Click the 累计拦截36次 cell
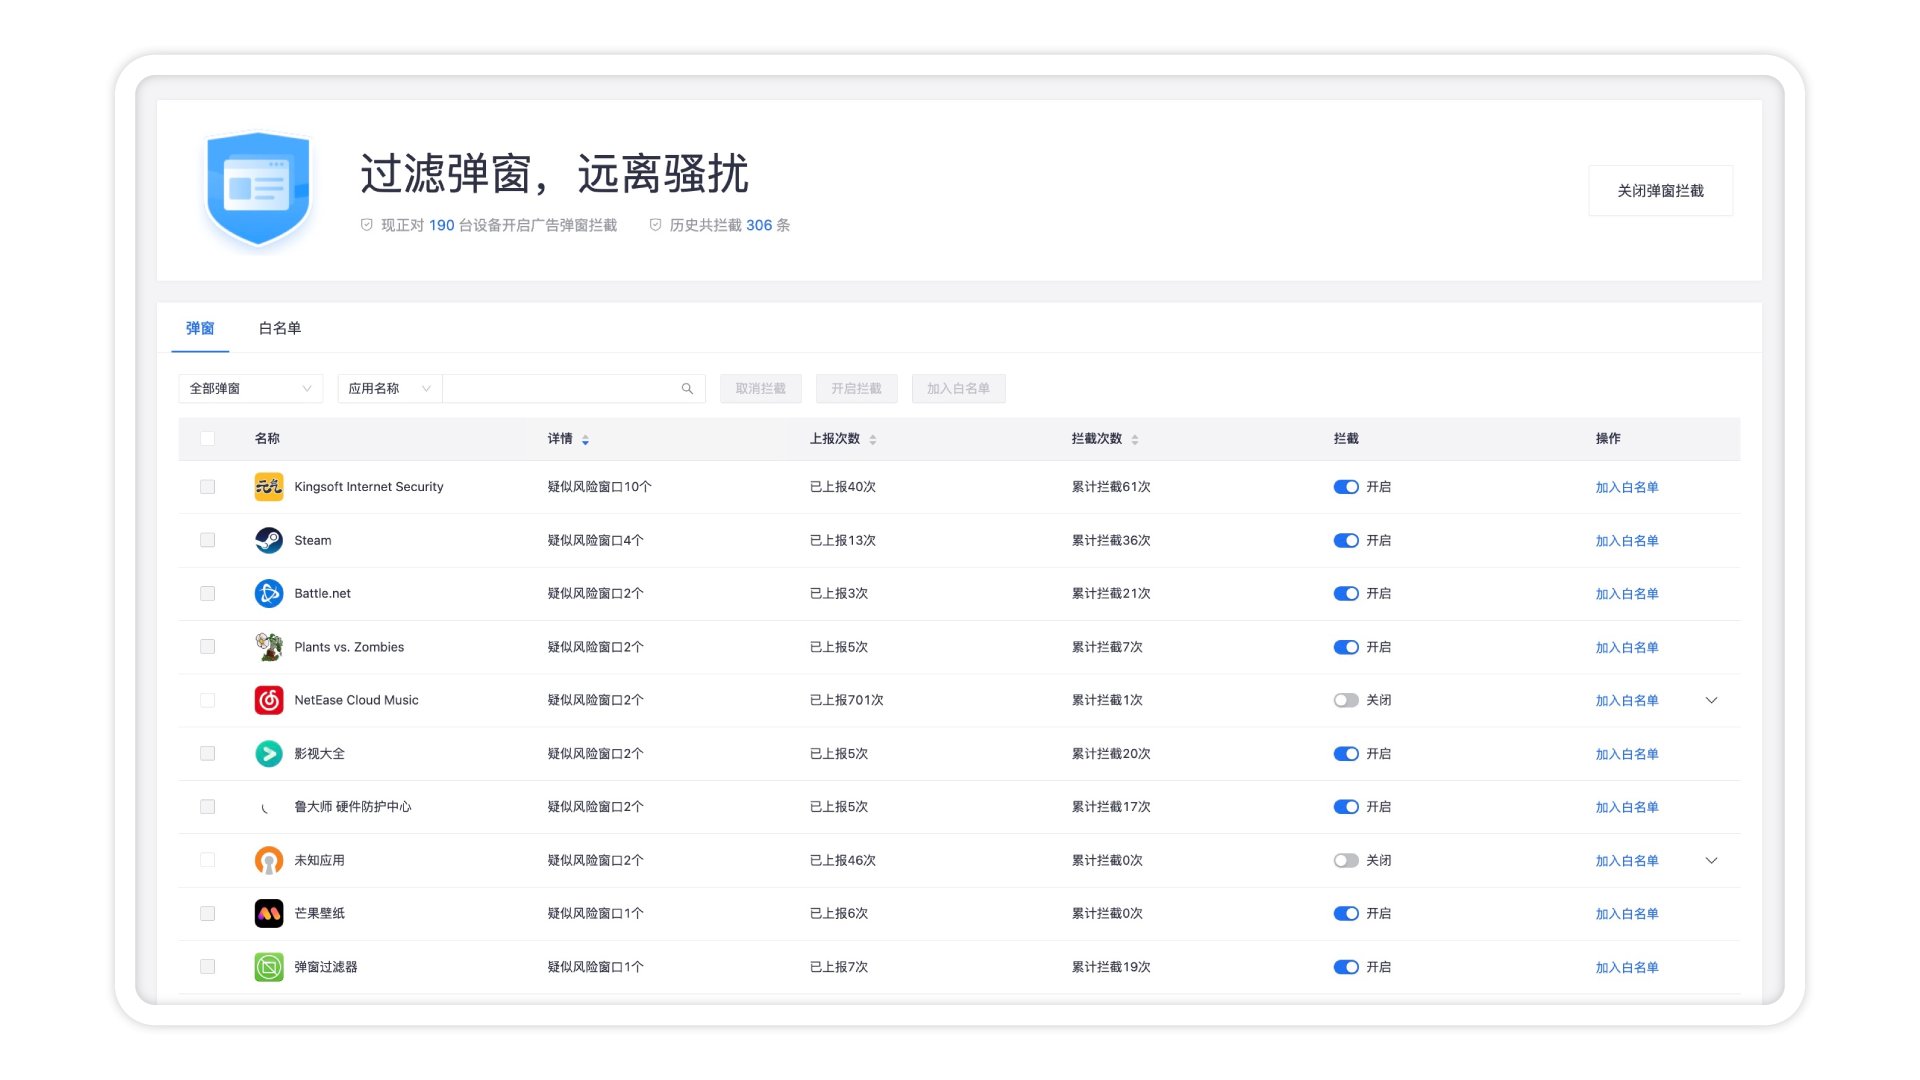The image size is (1920, 1080). click(1111, 540)
